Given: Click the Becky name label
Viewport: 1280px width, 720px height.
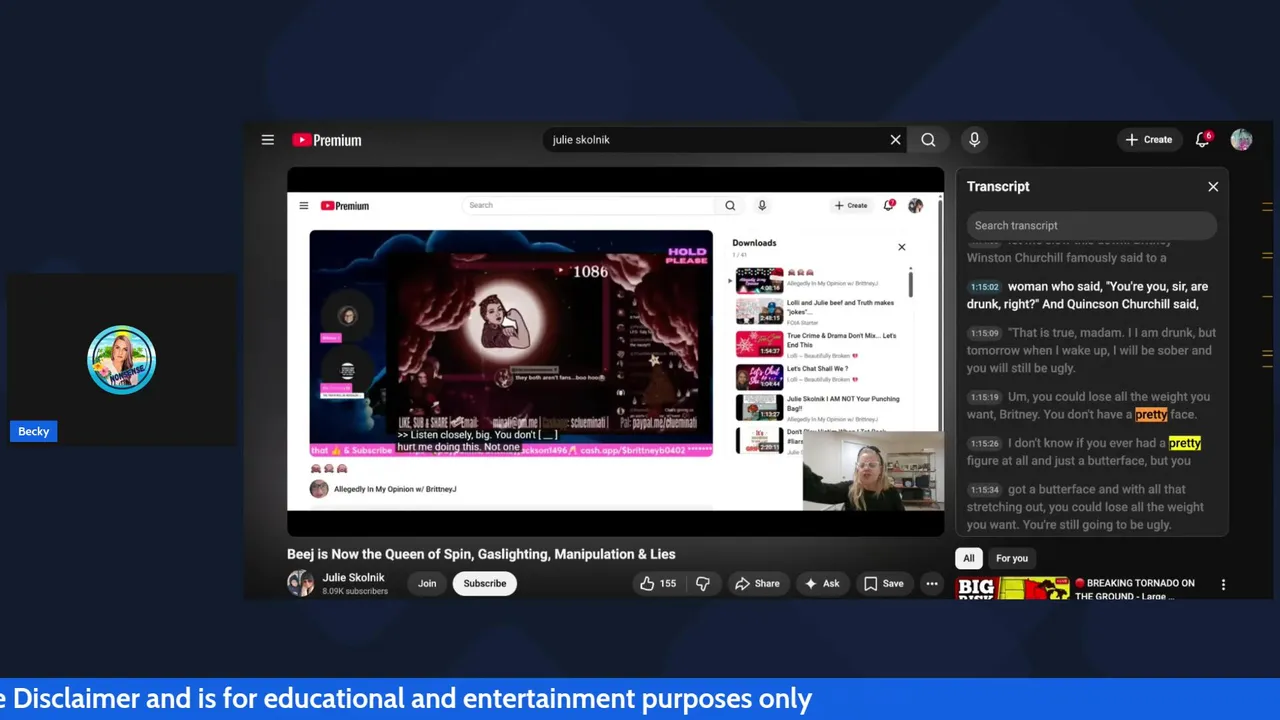Looking at the screenshot, I should pyautogui.click(x=33, y=431).
